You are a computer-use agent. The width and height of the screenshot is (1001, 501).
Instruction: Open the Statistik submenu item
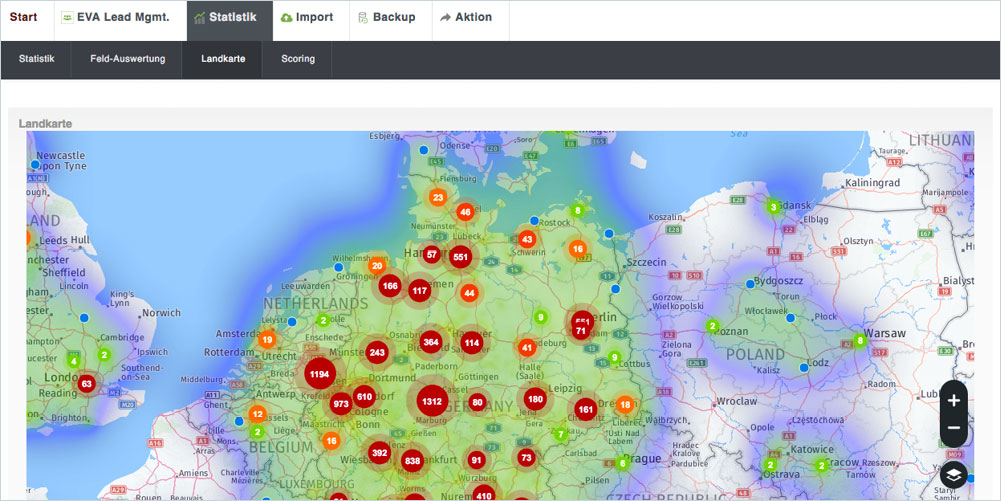pyautogui.click(x=37, y=59)
